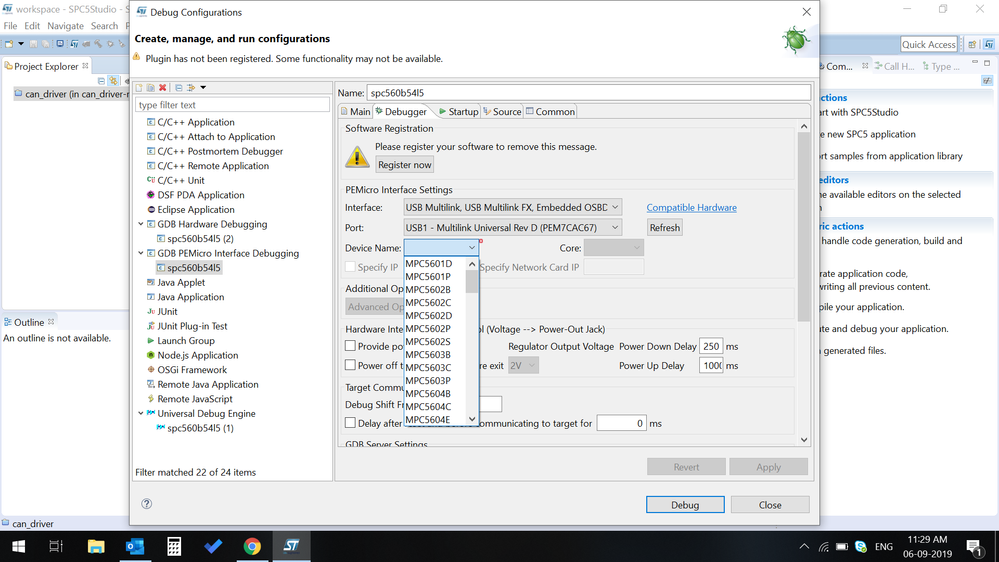This screenshot has width=999, height=562.
Task: Collapse all configurations in the tree toolbar
Action: (x=178, y=87)
